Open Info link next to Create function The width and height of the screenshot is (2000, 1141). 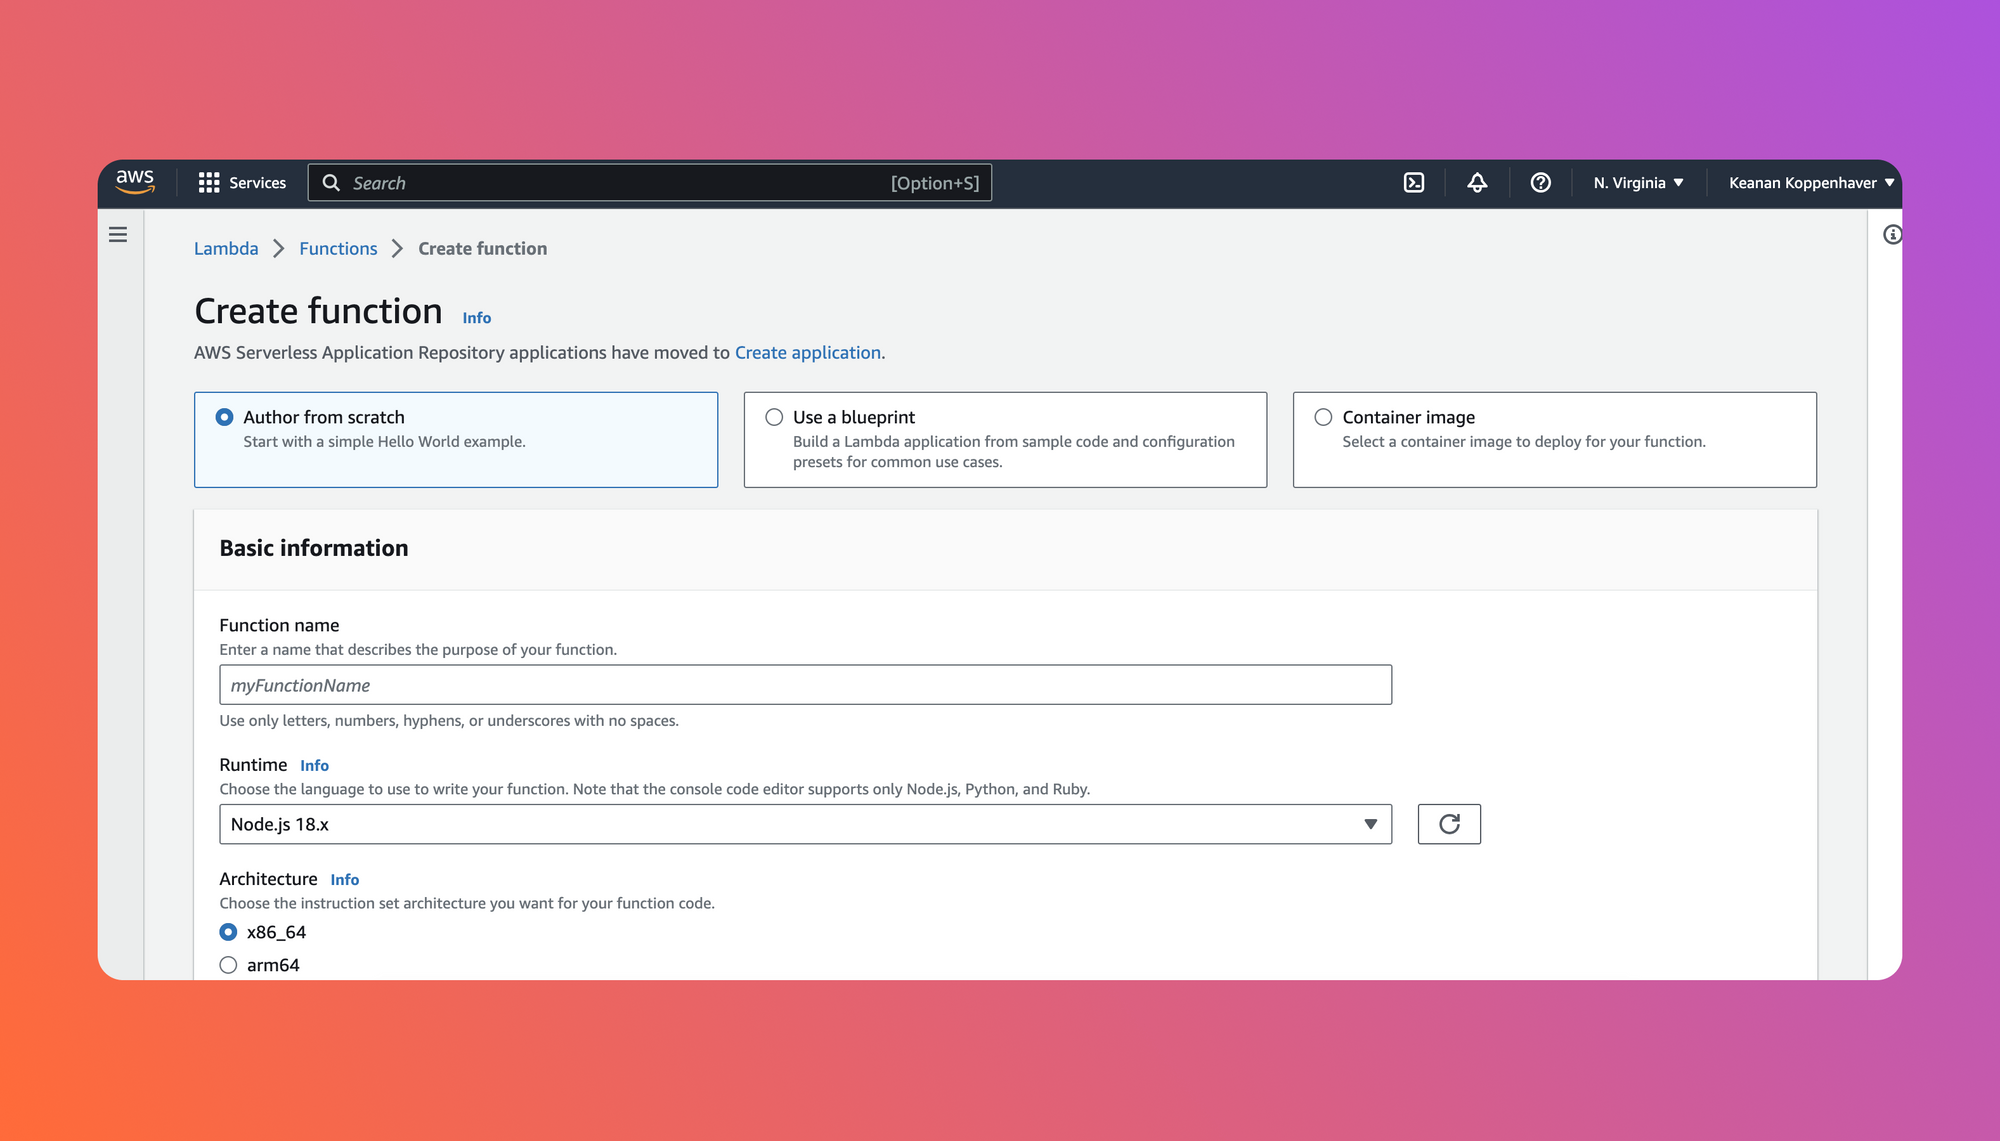(x=477, y=318)
